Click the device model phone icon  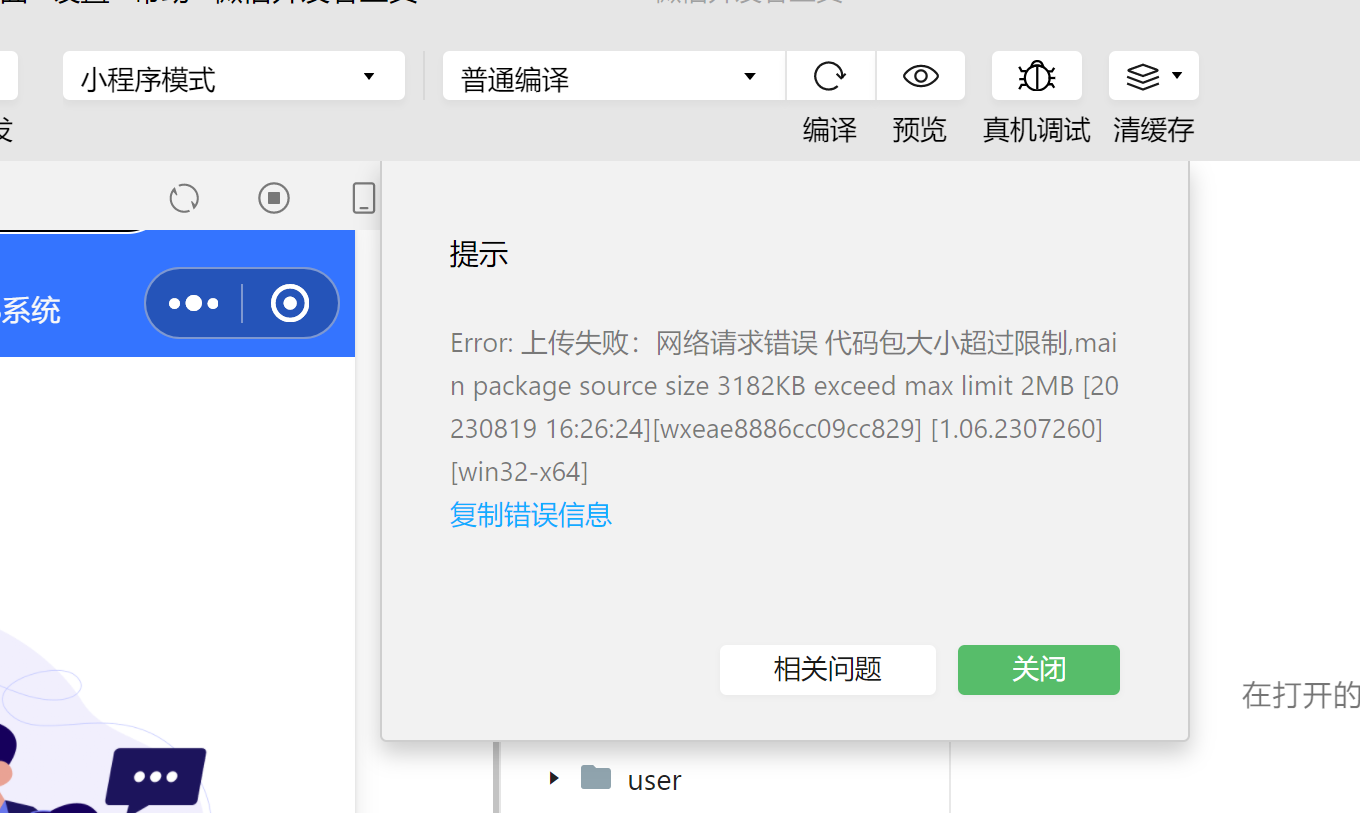(x=363, y=198)
